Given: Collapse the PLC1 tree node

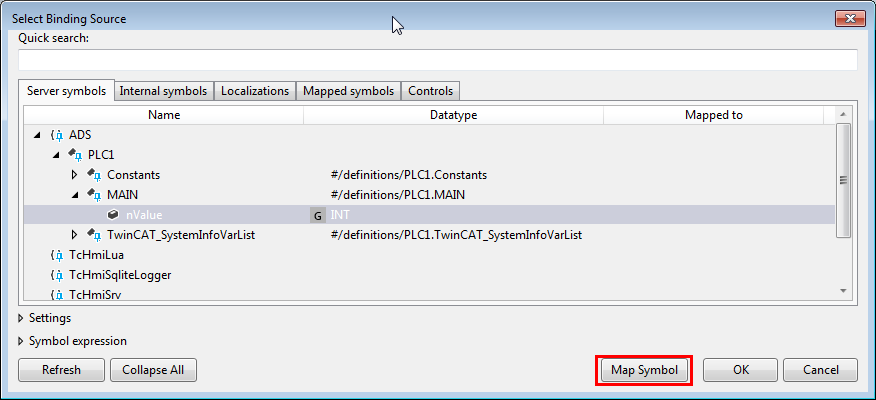Looking at the screenshot, I should [56, 155].
